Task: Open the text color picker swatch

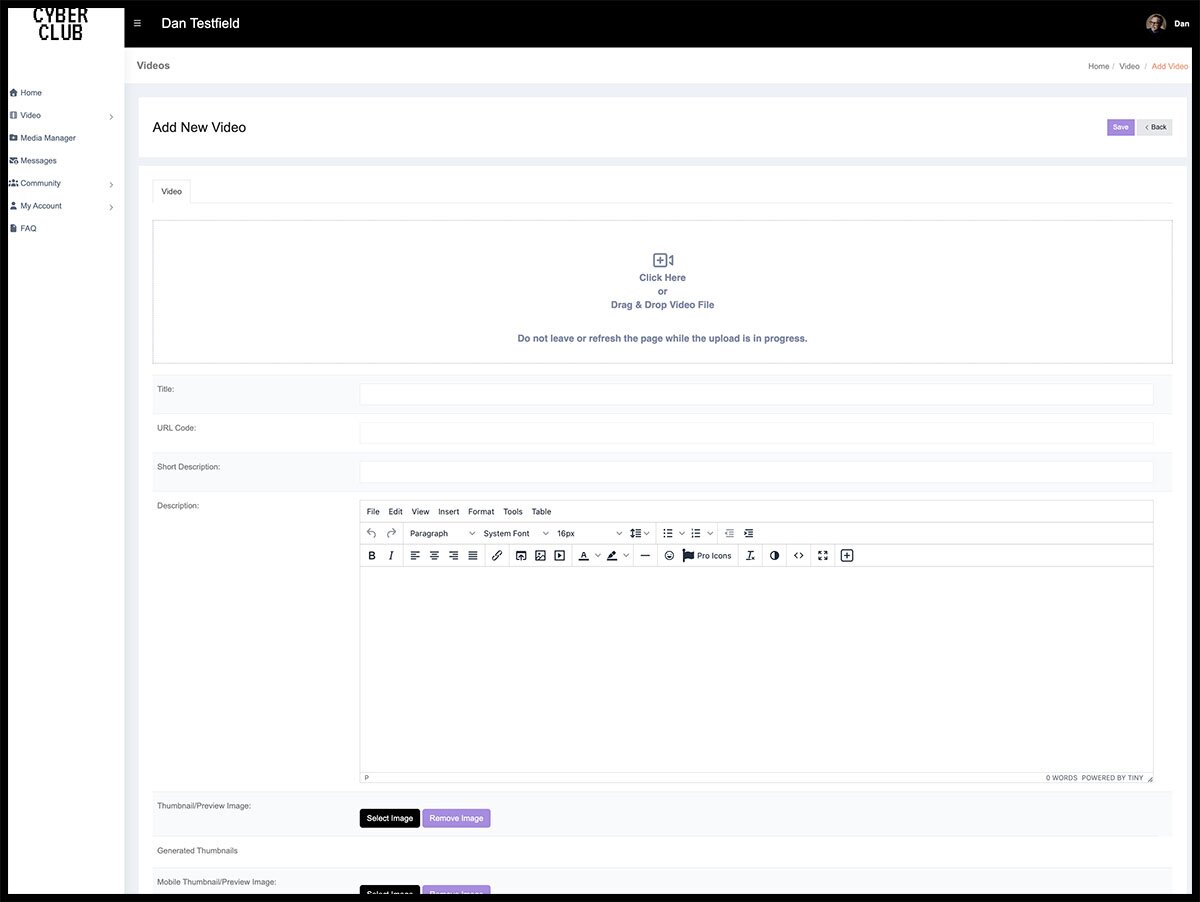Action: click(584, 556)
